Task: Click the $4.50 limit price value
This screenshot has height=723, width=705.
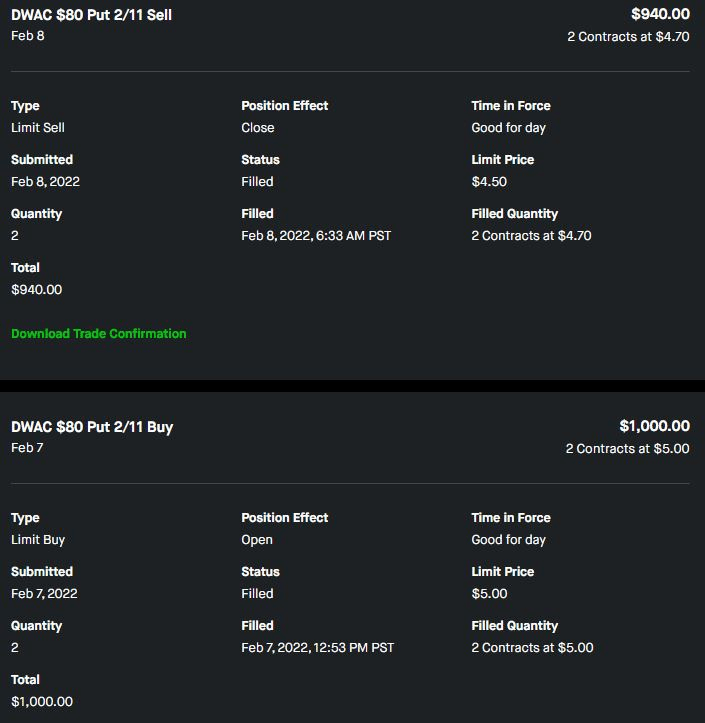Action: click(489, 182)
